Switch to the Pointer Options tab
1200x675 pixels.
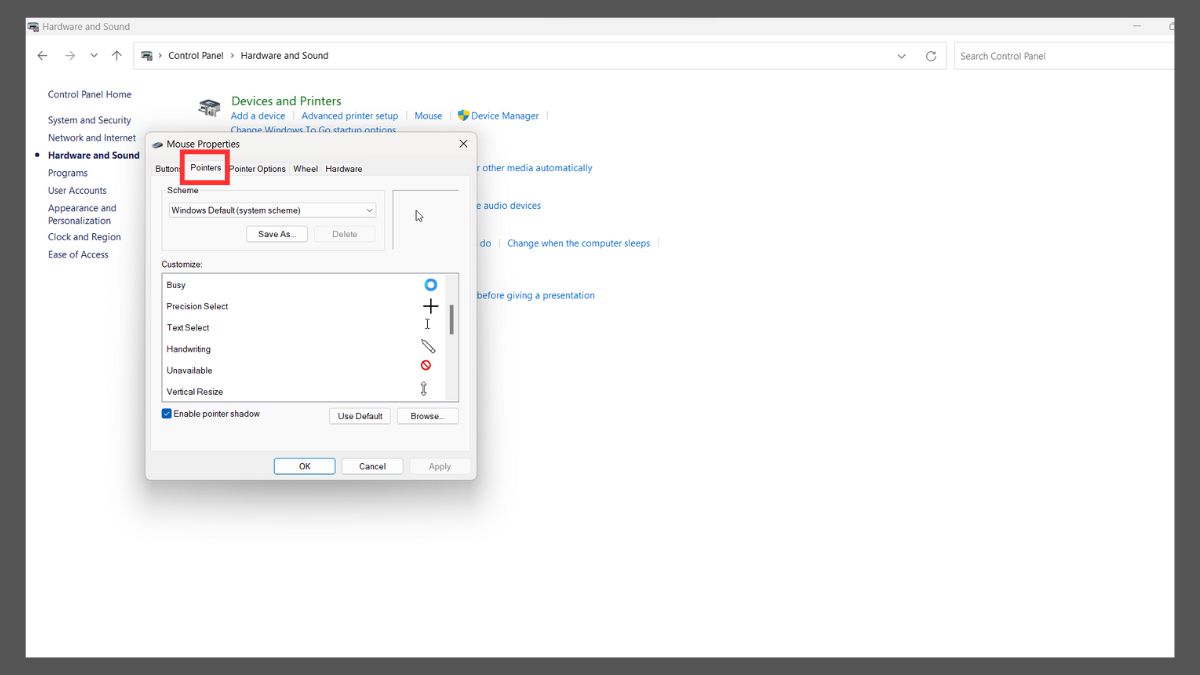click(x=258, y=169)
